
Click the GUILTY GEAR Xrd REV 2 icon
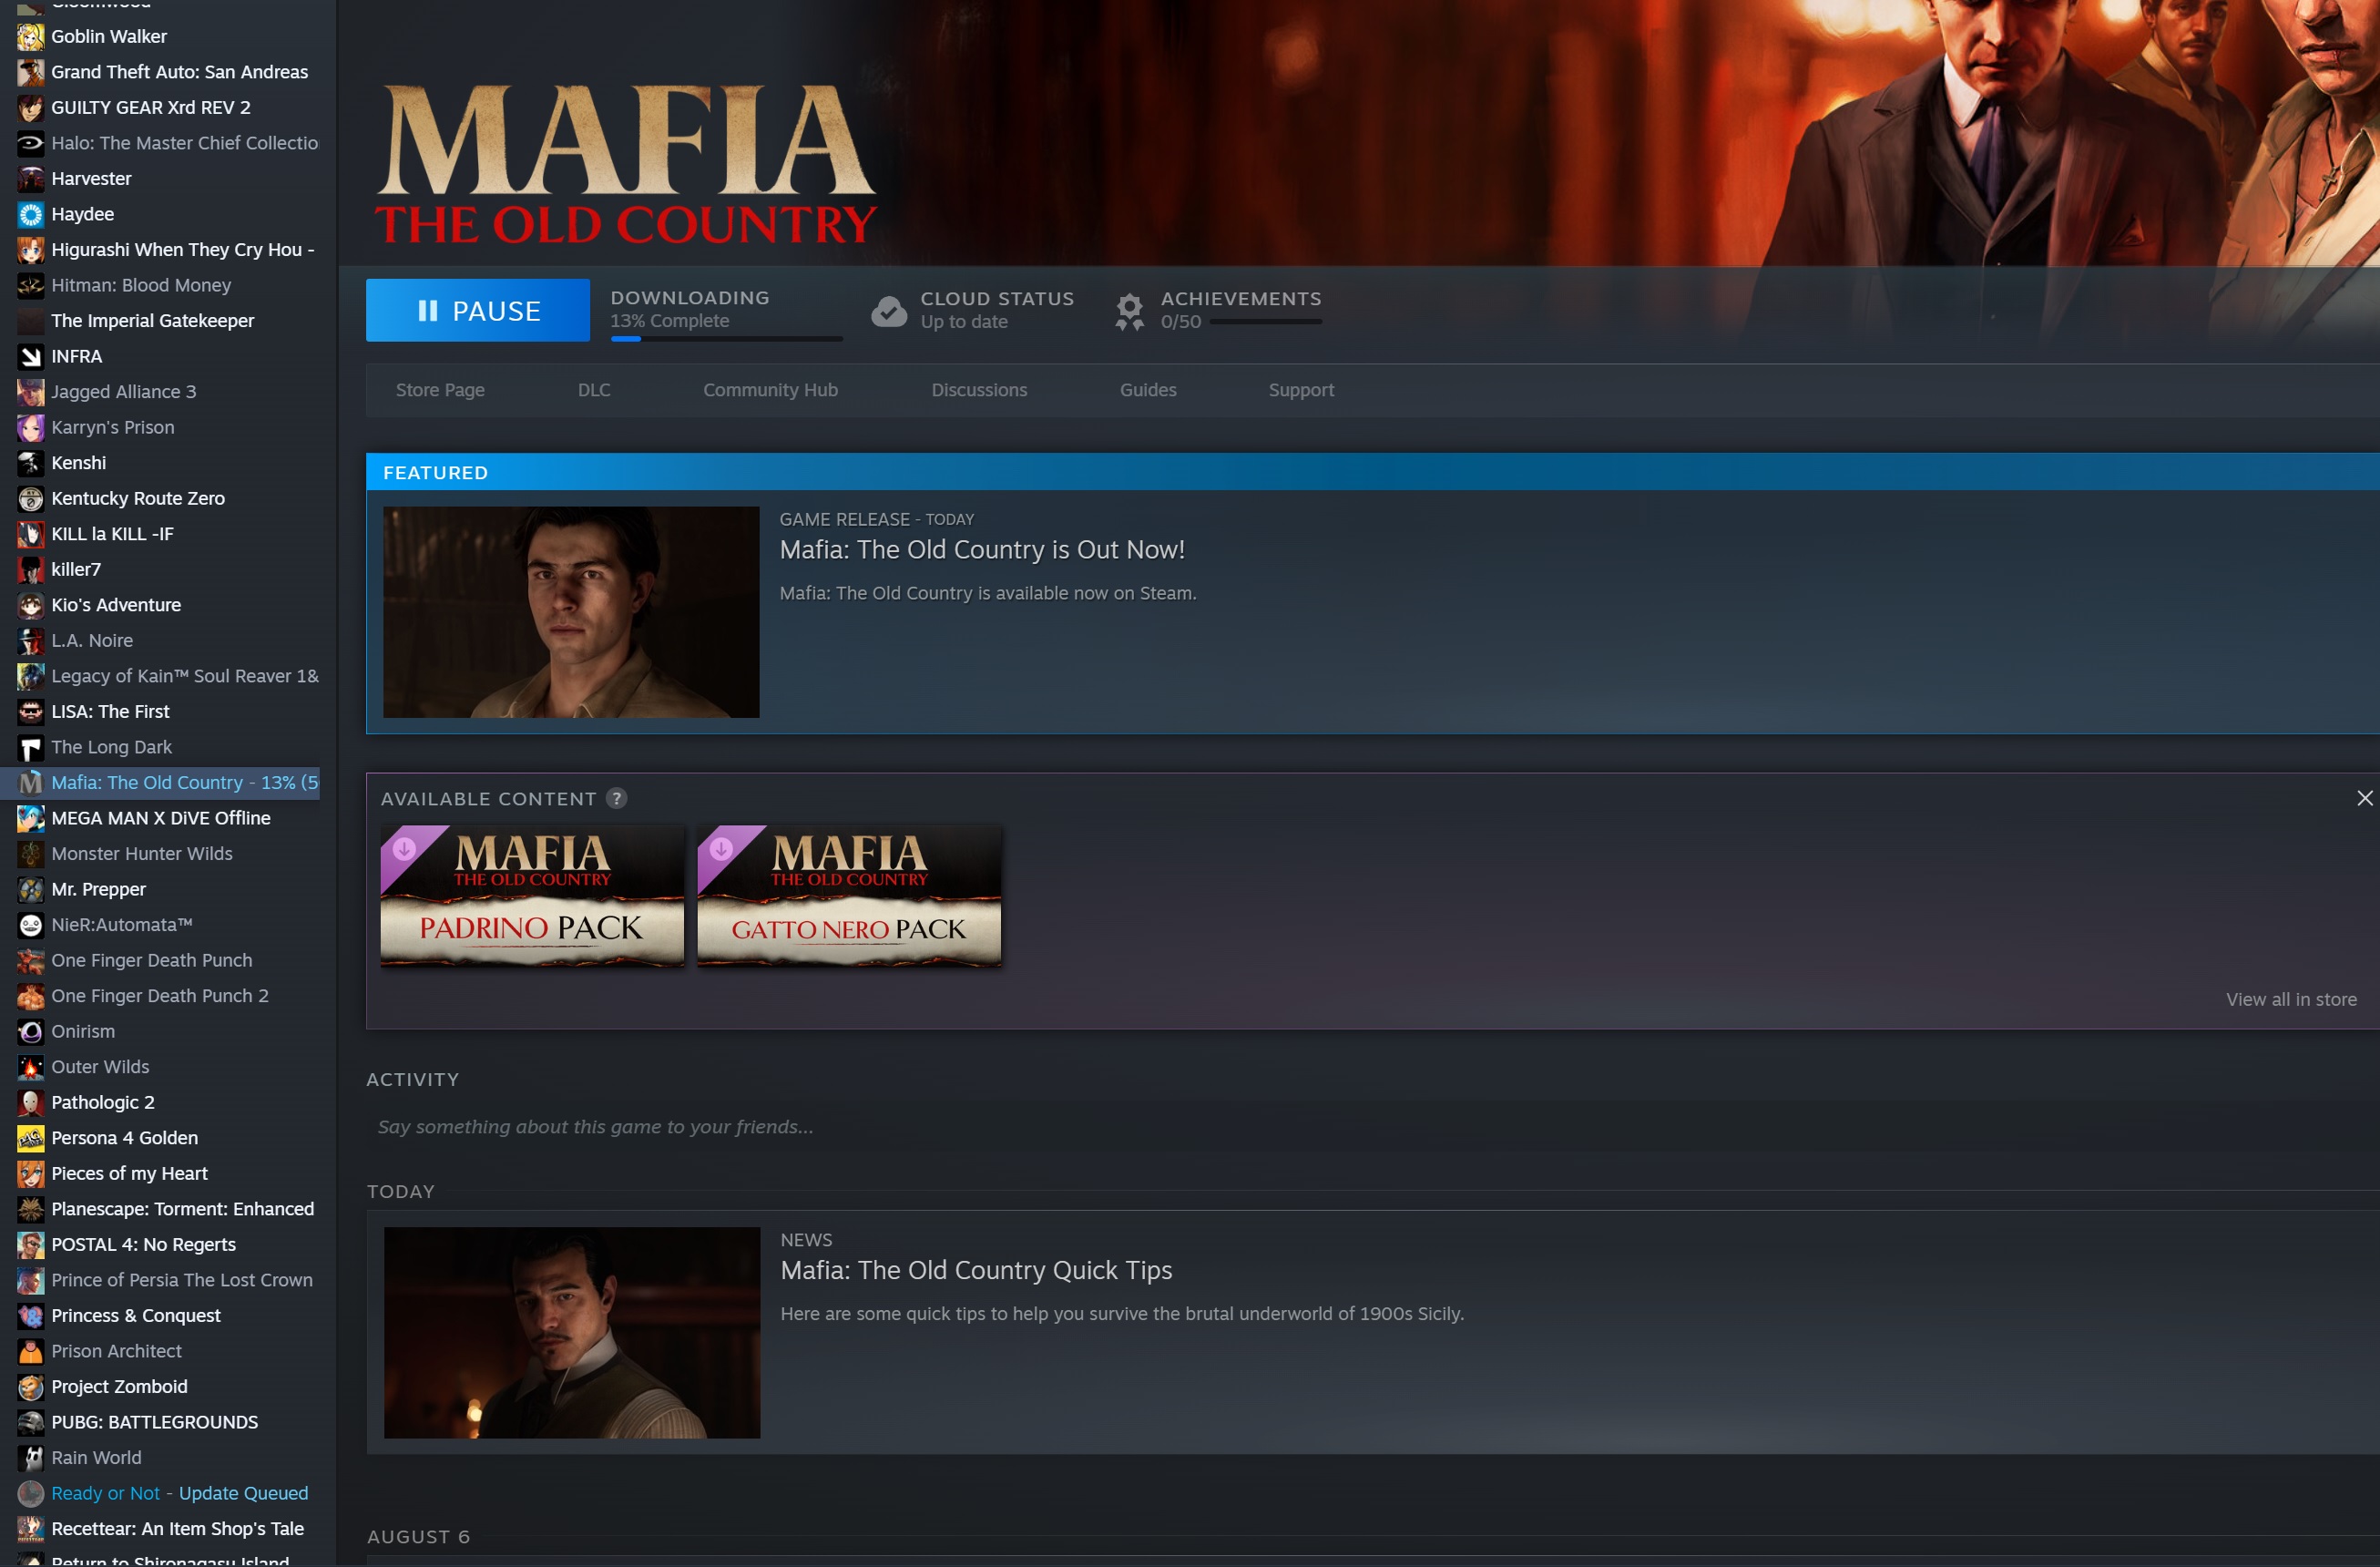coord(31,107)
